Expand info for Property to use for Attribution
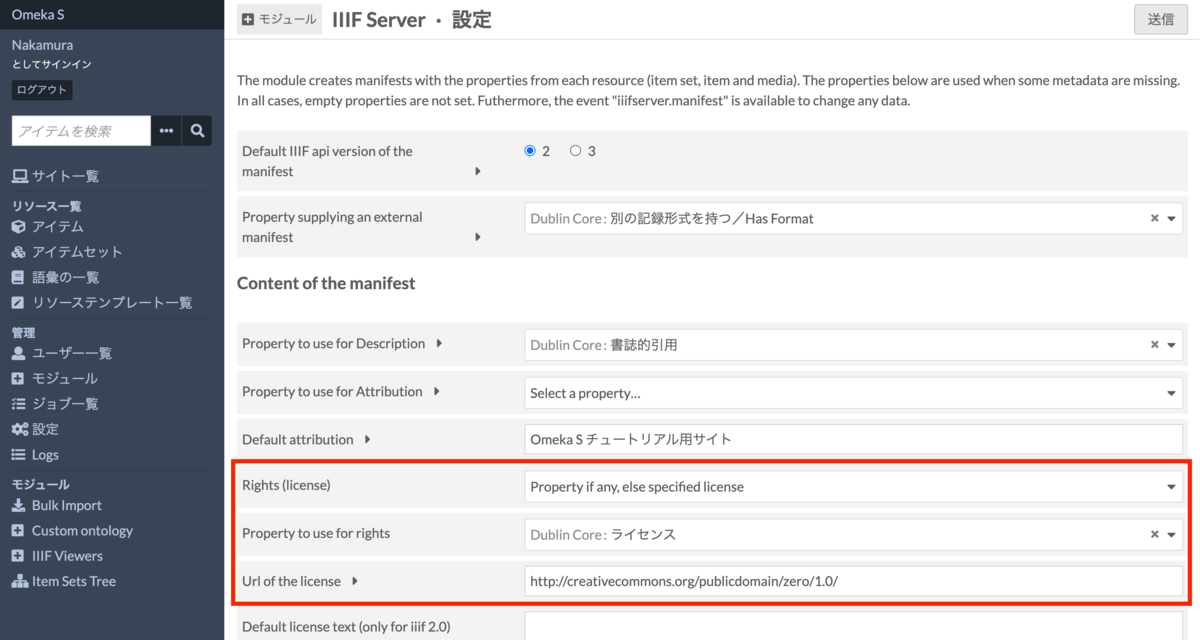1200x640 pixels. coord(436,391)
